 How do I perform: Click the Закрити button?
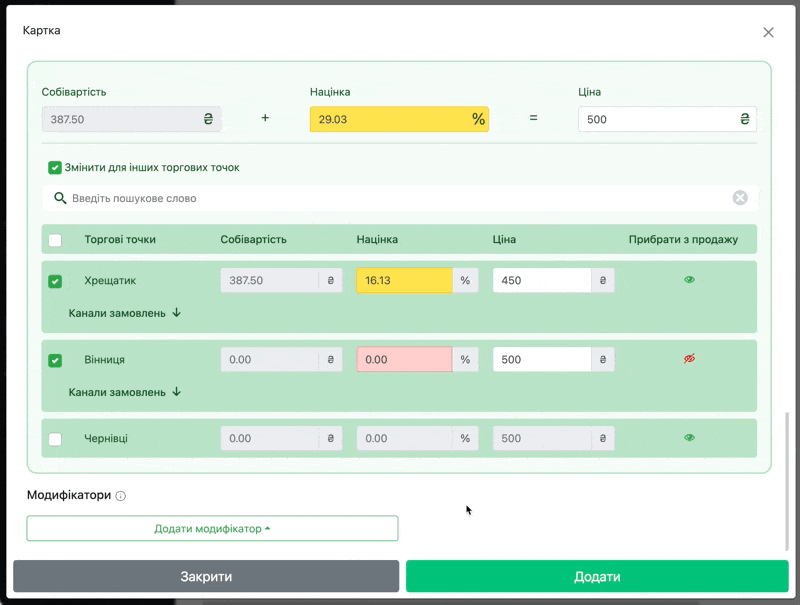(206, 576)
